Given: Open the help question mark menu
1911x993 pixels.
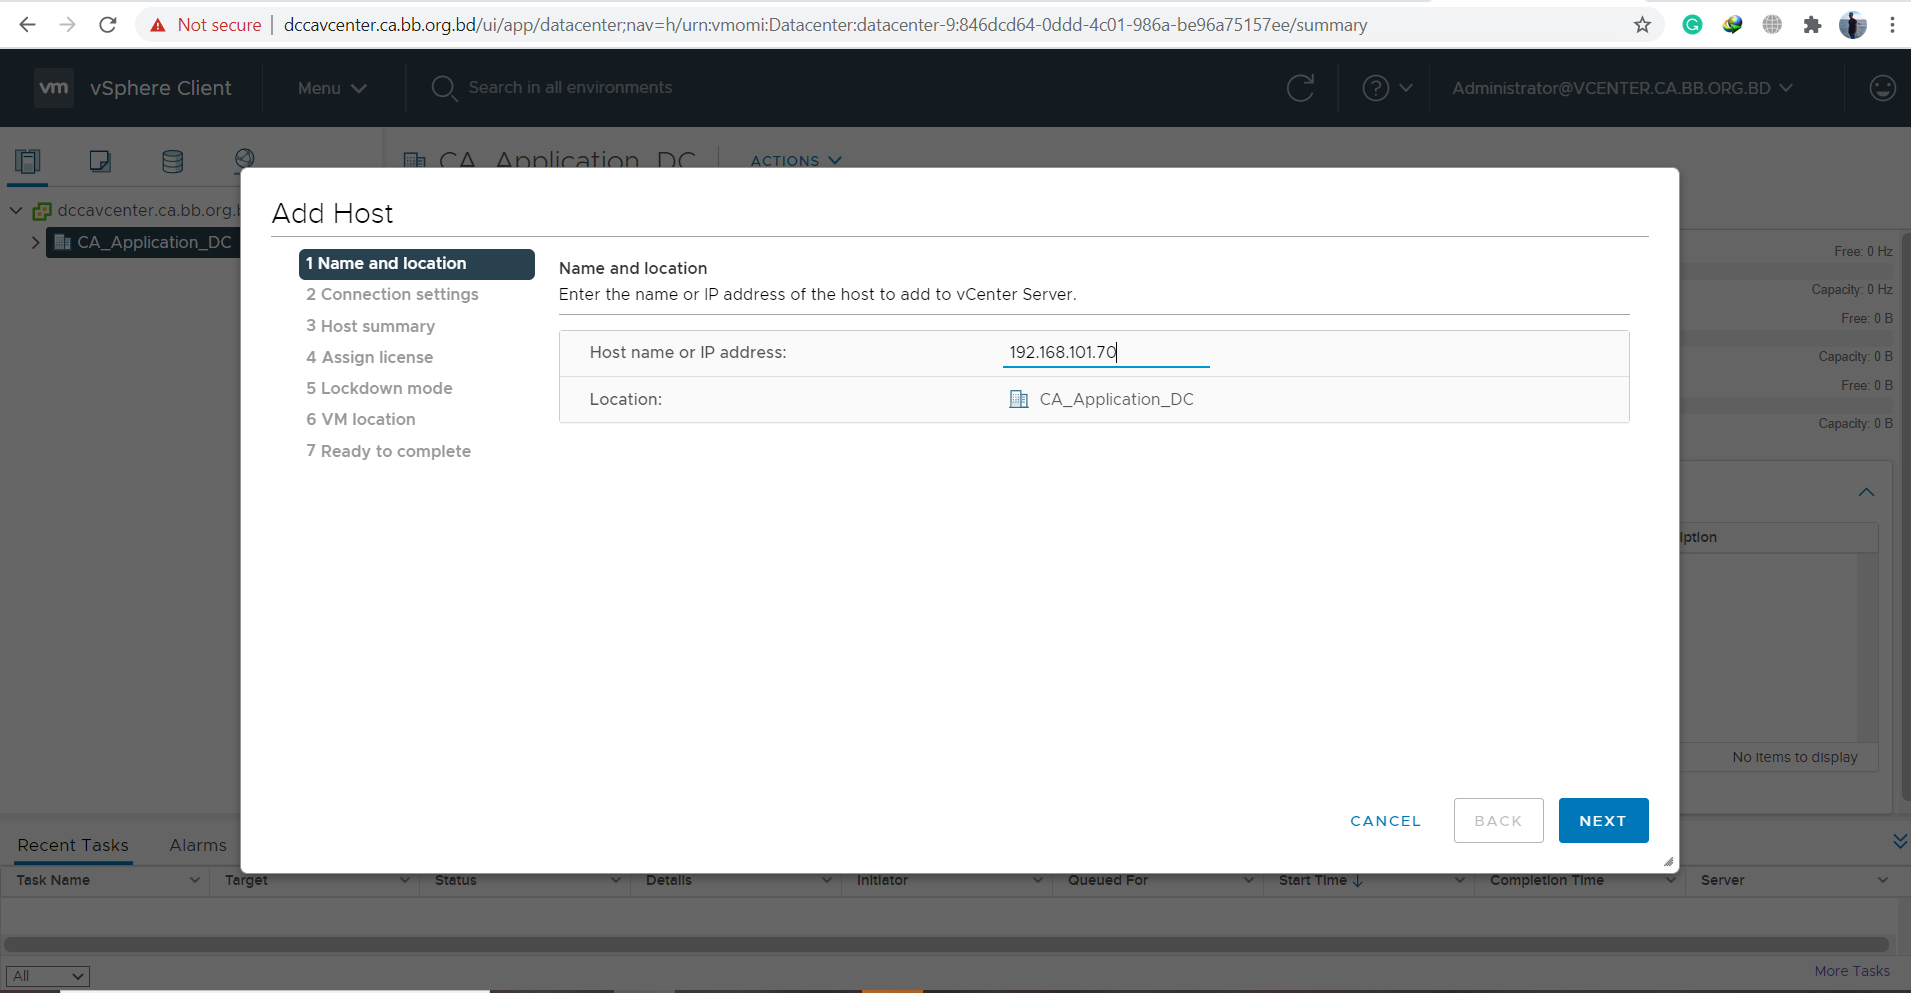Looking at the screenshot, I should click(x=1387, y=88).
